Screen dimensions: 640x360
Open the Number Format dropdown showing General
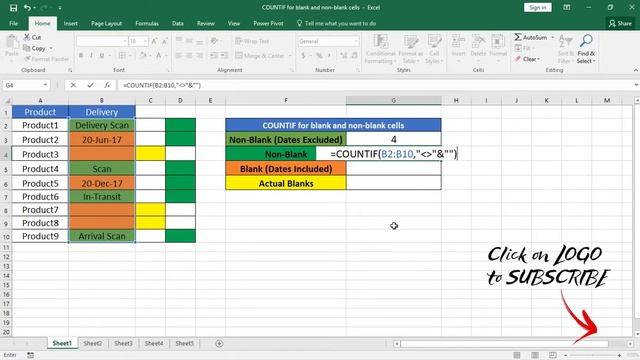[356, 41]
